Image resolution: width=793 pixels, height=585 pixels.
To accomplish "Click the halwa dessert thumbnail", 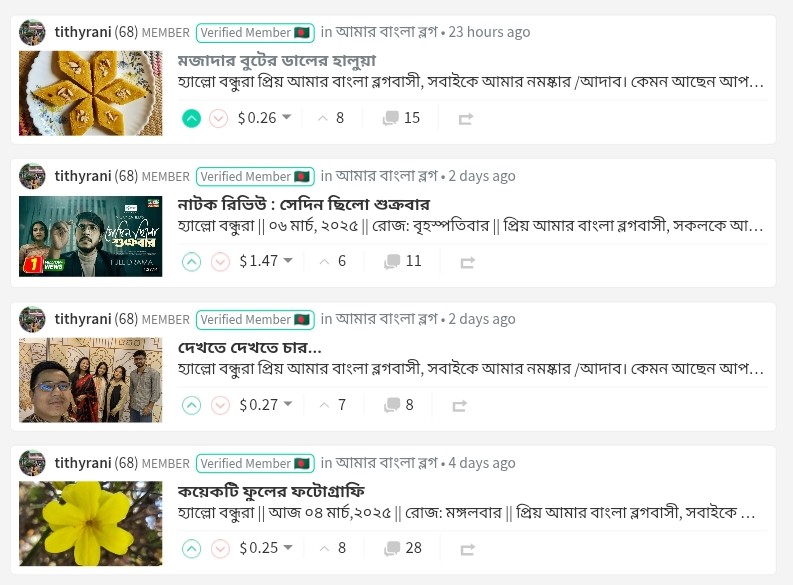I will pos(91,93).
